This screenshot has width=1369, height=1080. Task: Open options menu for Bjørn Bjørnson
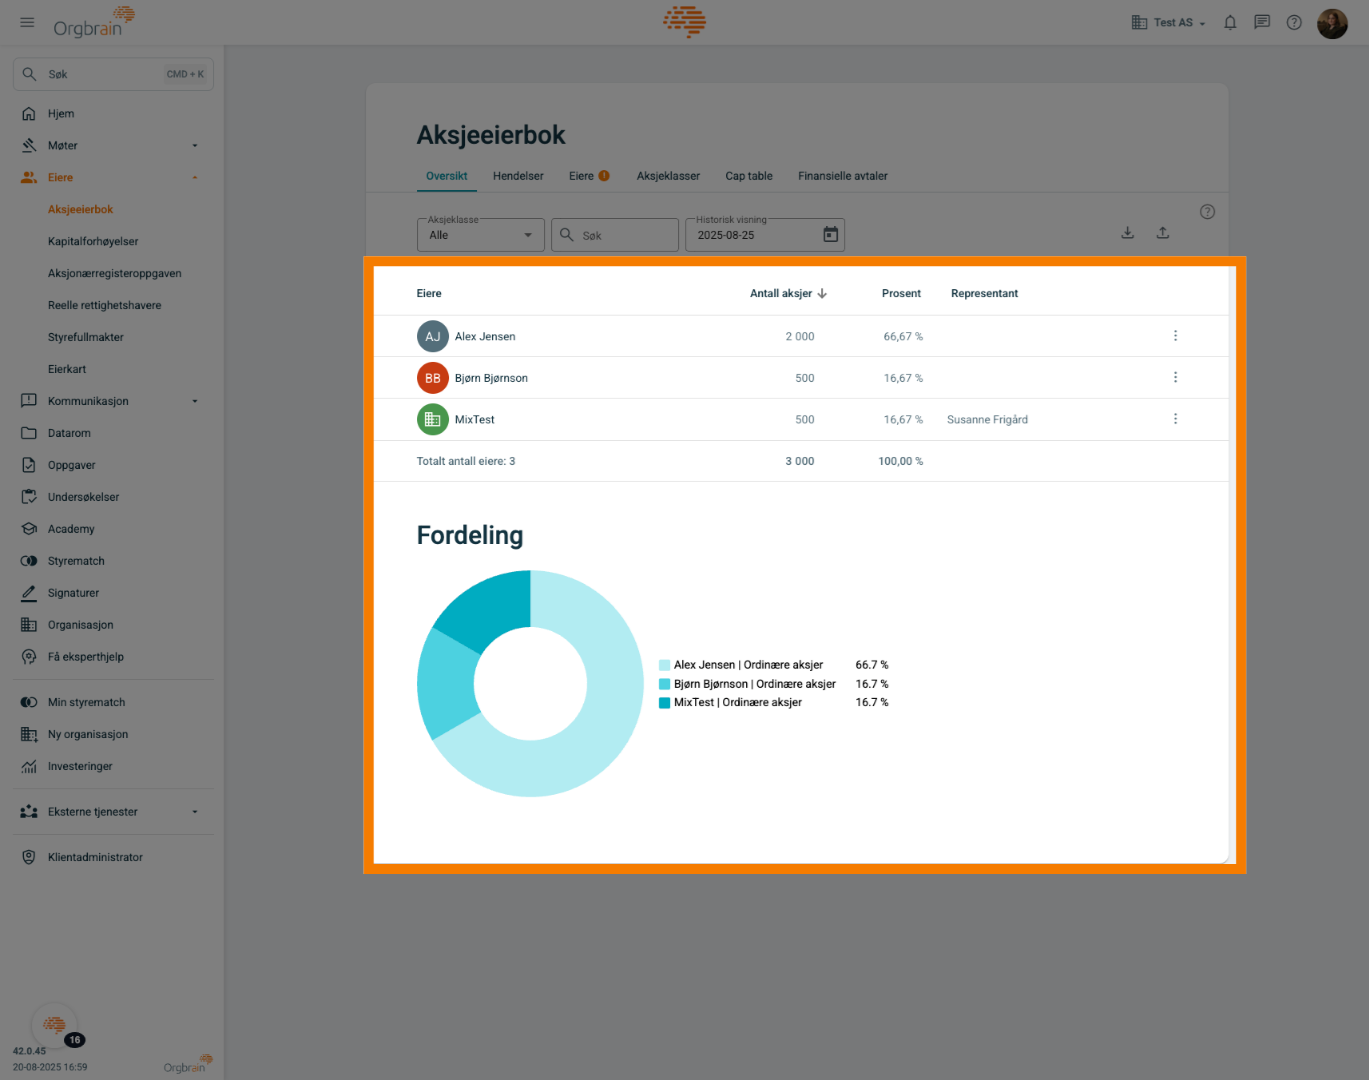coord(1175,378)
